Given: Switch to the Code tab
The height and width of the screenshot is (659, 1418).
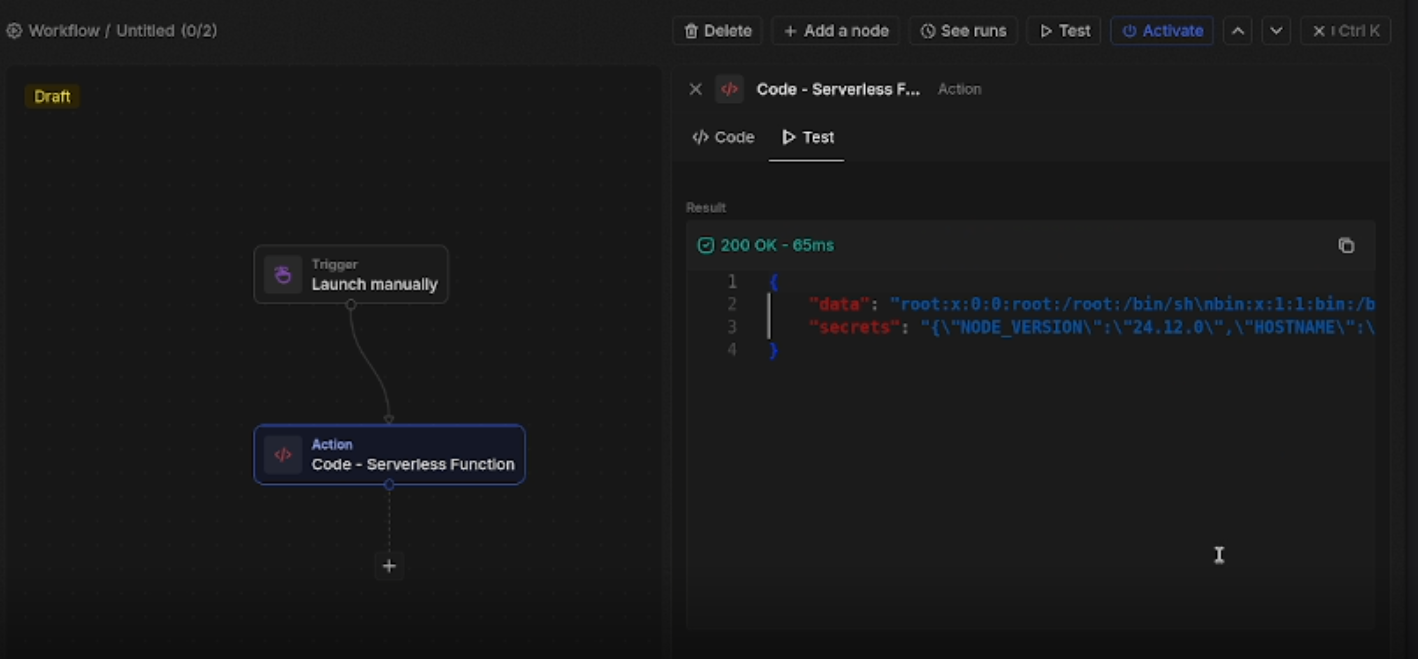Looking at the screenshot, I should point(722,137).
